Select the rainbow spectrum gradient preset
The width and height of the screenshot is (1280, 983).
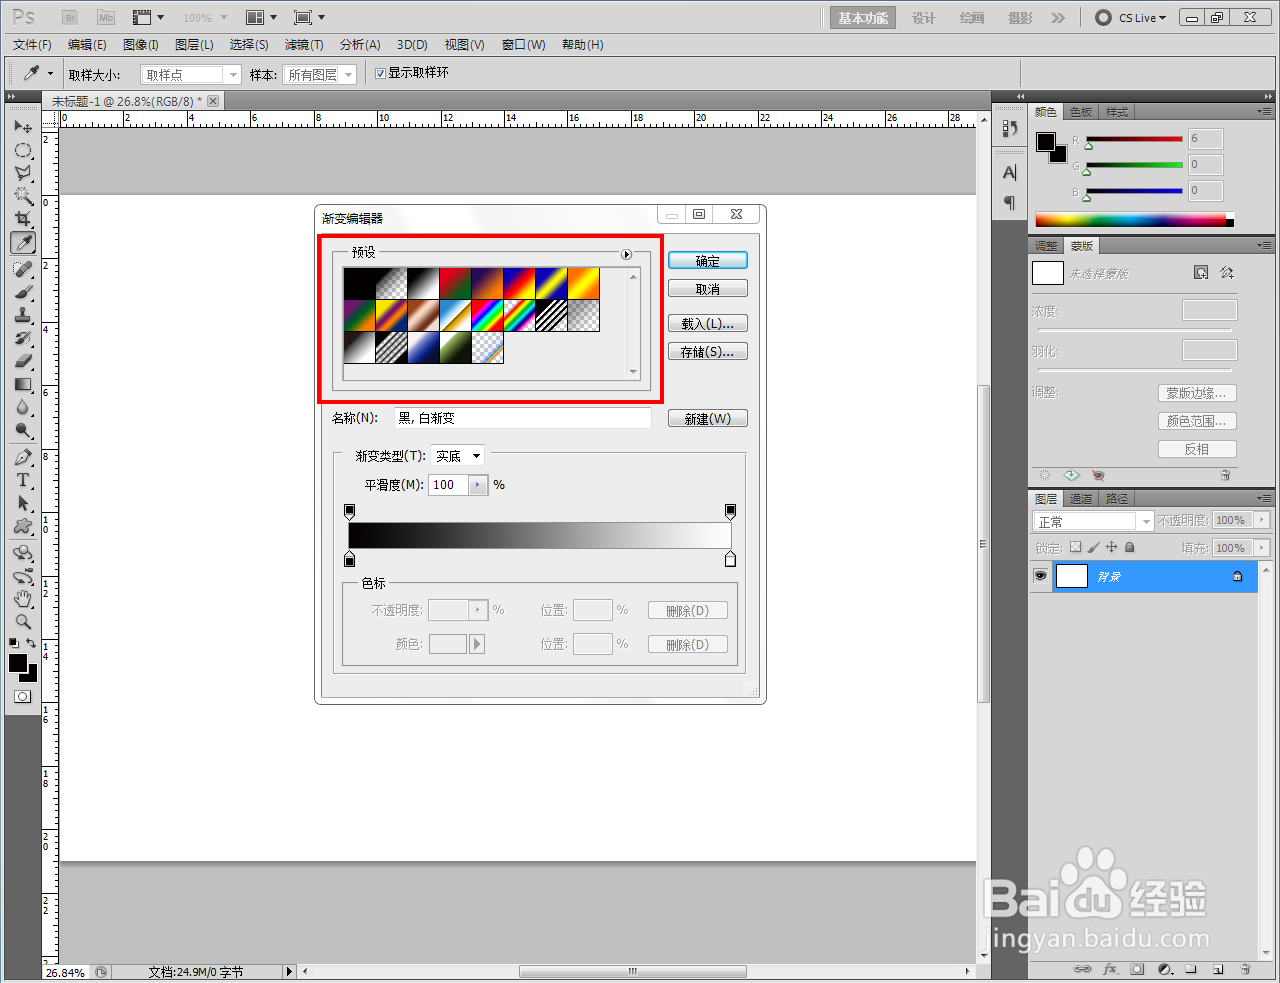coord(487,315)
